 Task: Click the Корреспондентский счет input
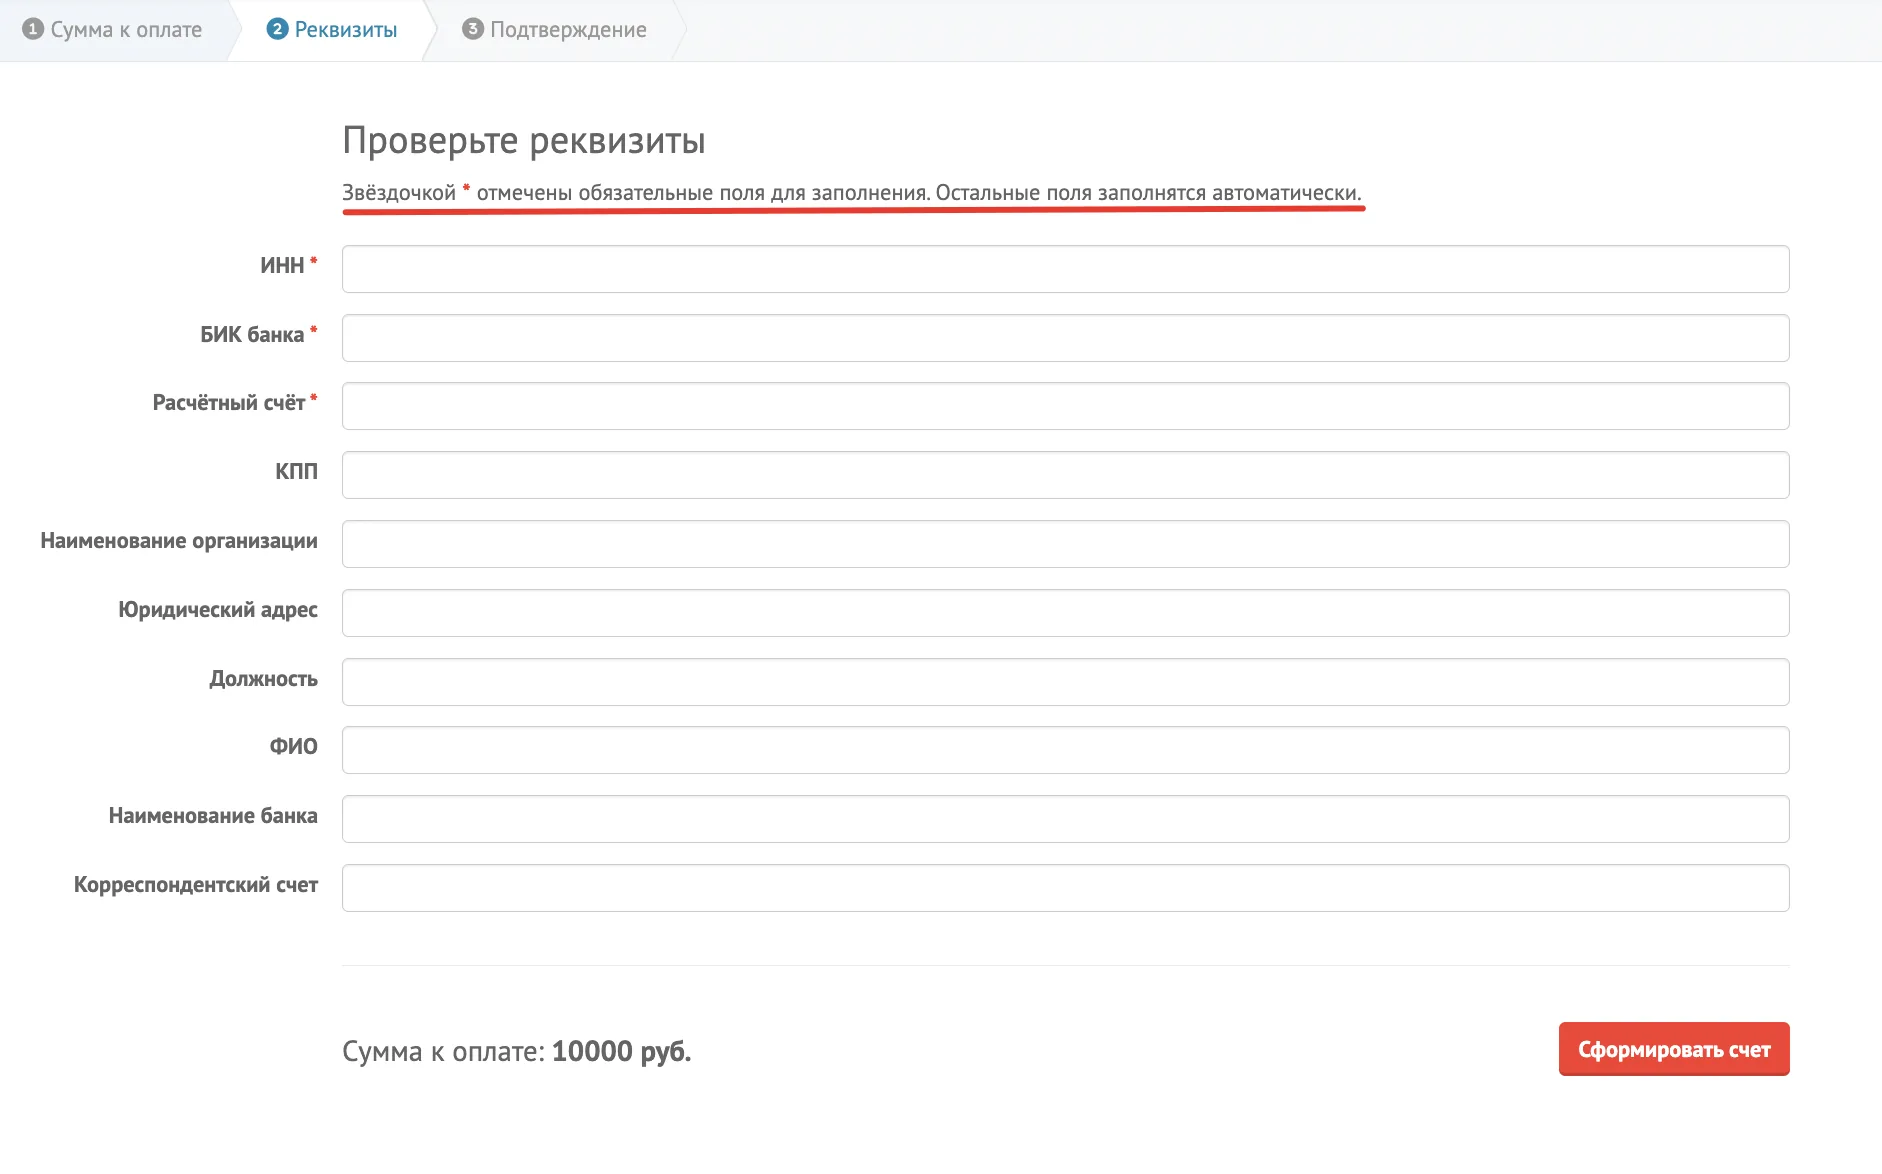point(1065,888)
